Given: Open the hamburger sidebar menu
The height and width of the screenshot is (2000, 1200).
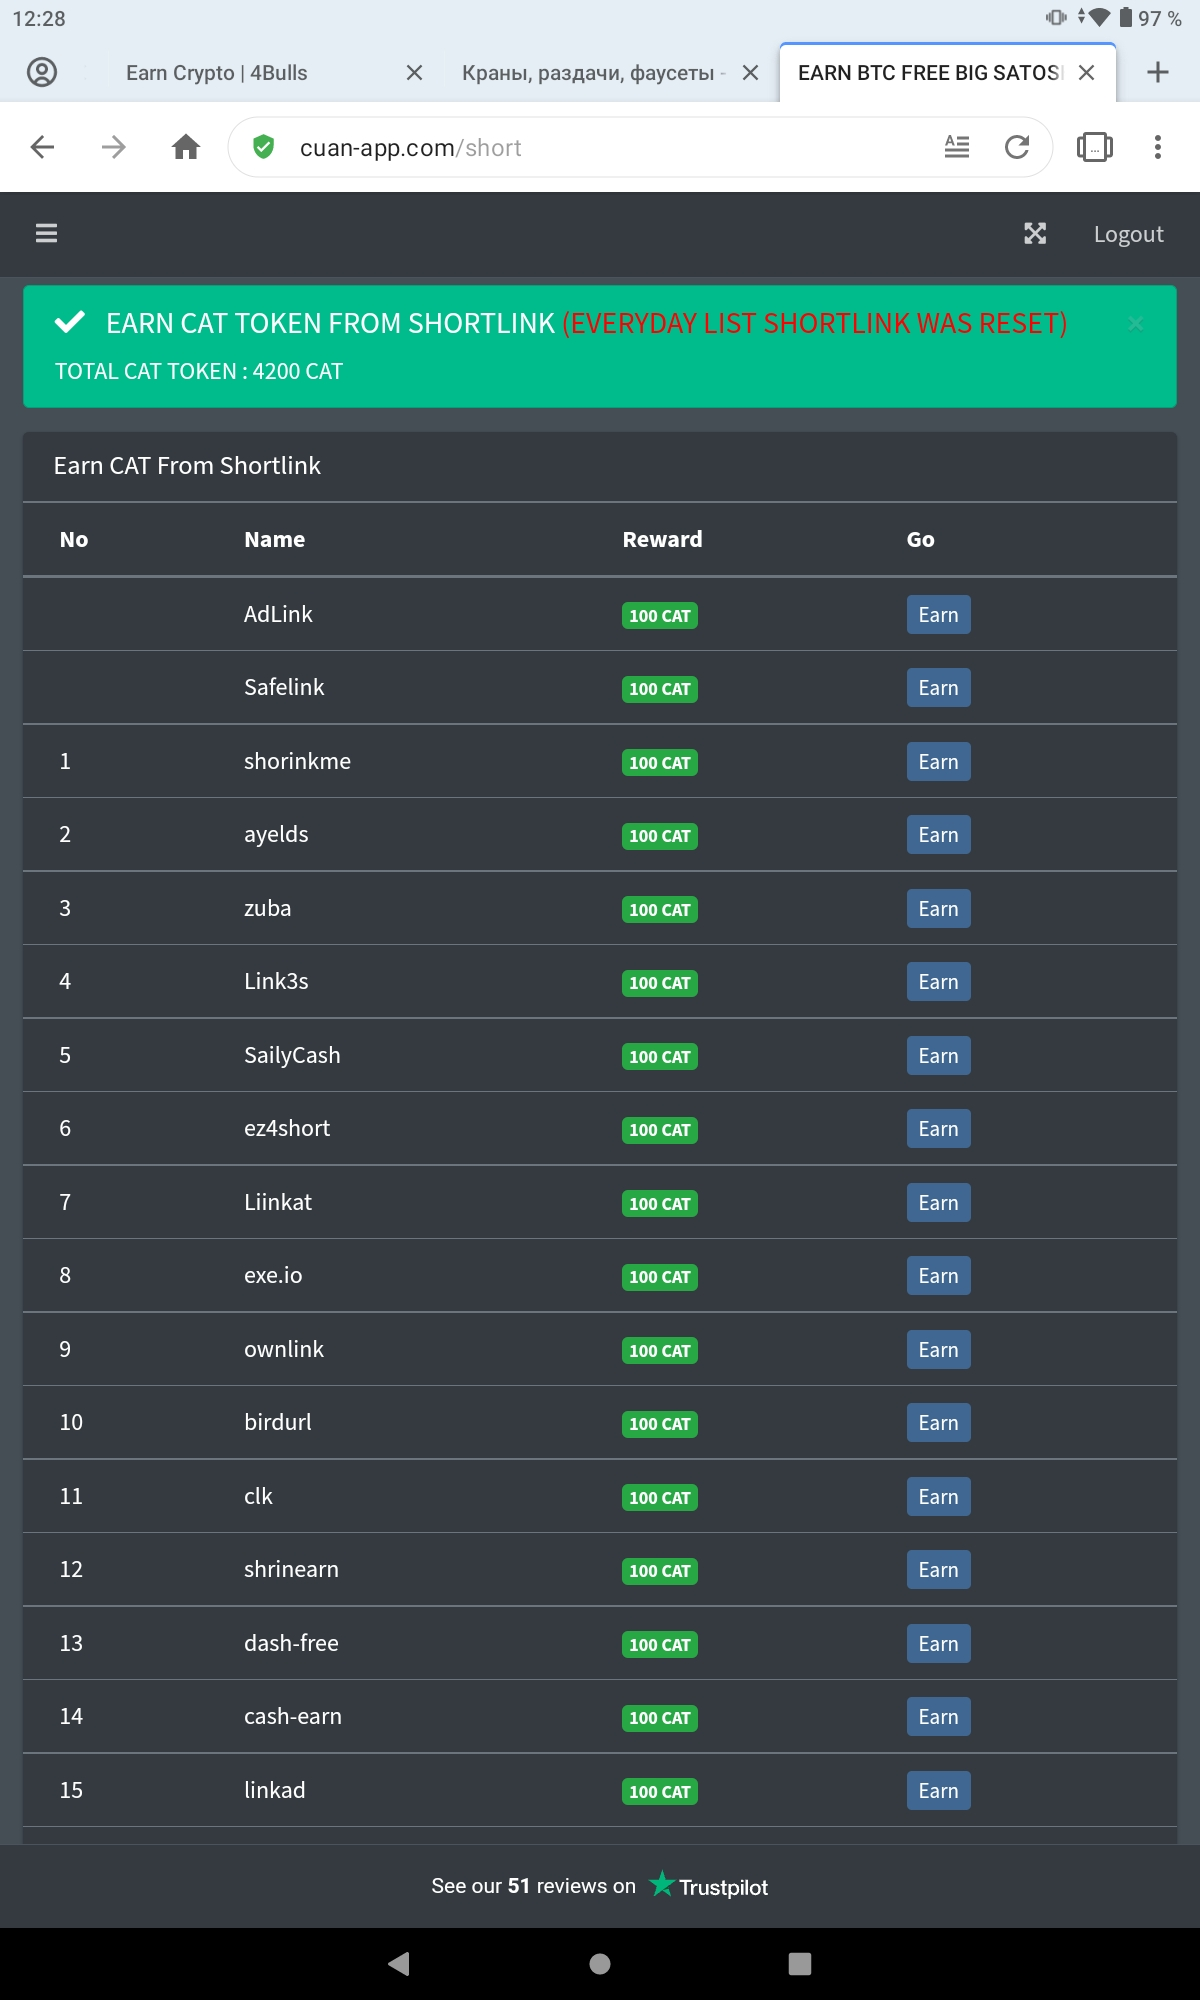Looking at the screenshot, I should tap(46, 233).
